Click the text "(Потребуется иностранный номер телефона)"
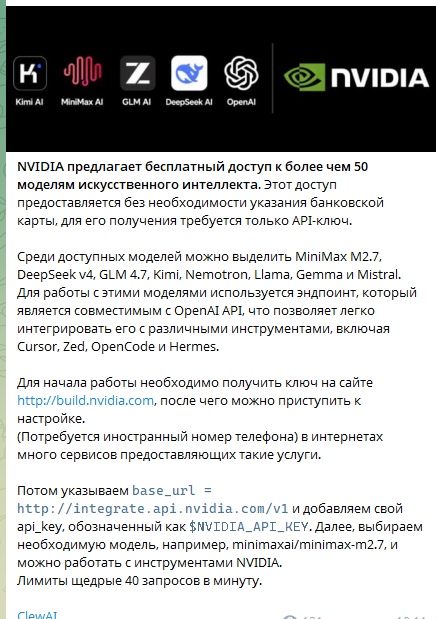 pyautogui.click(x=157, y=437)
